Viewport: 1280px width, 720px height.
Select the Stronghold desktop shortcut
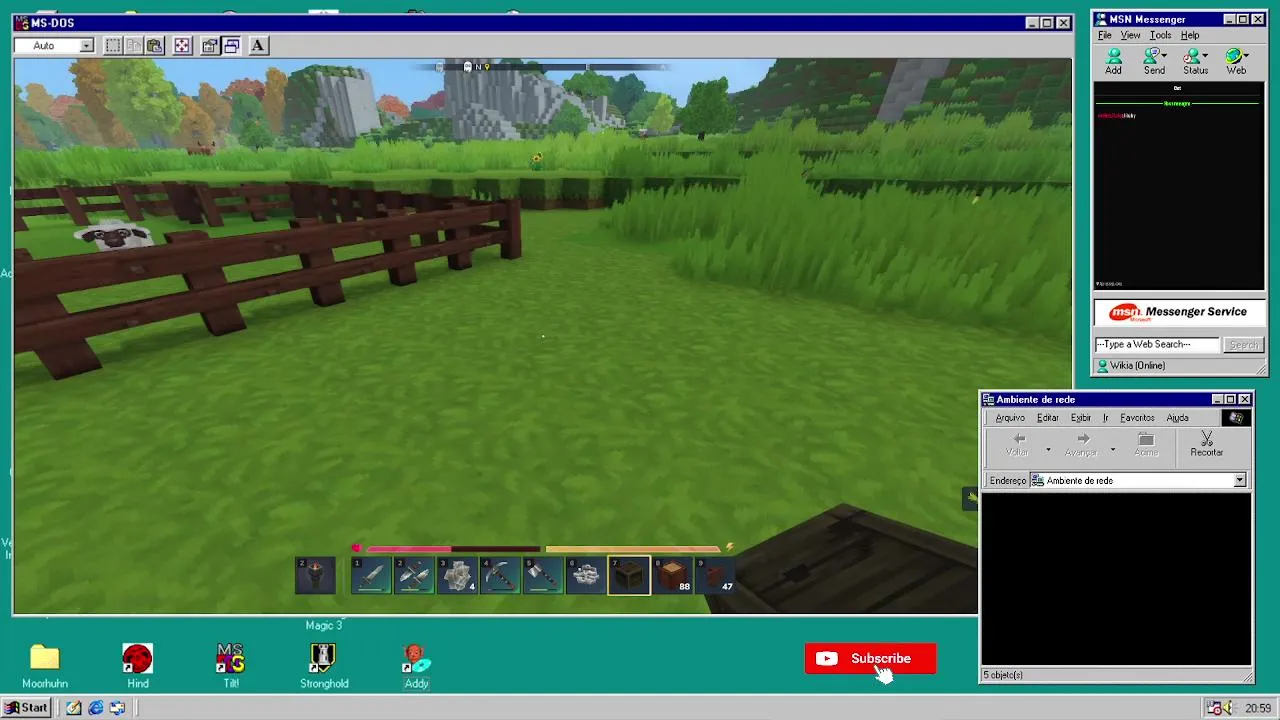tap(324, 666)
